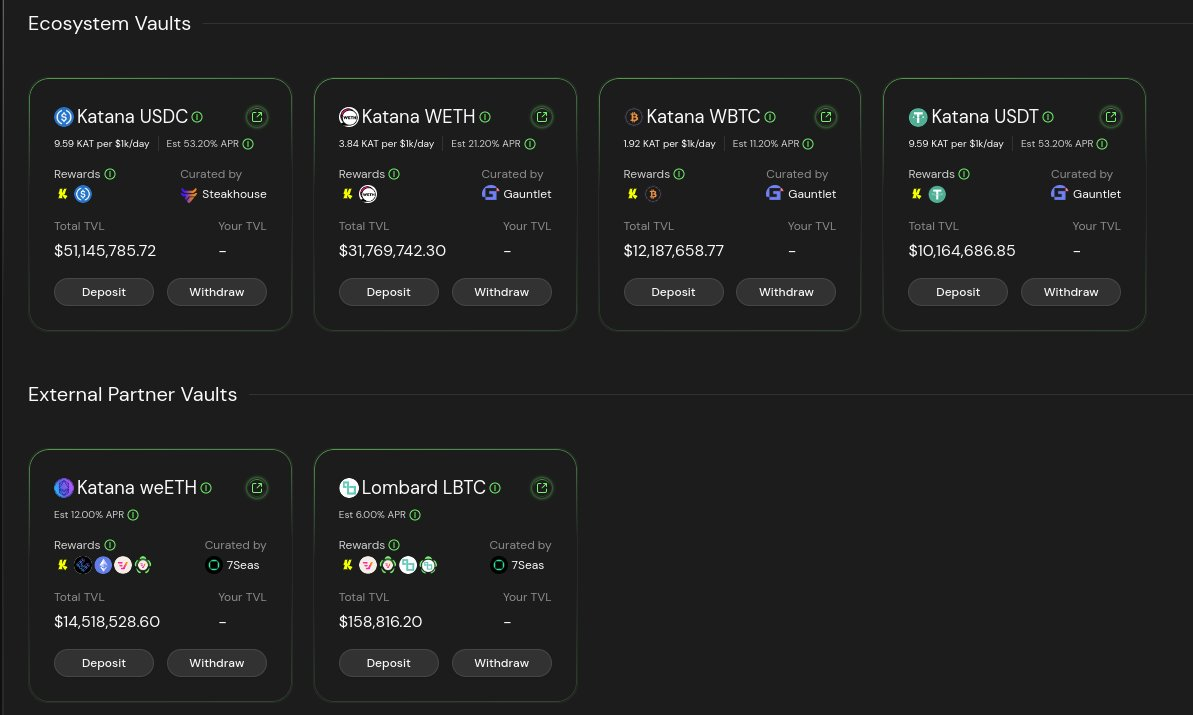
Task: Click Withdraw on Katana USDT vault
Action: 1070,292
